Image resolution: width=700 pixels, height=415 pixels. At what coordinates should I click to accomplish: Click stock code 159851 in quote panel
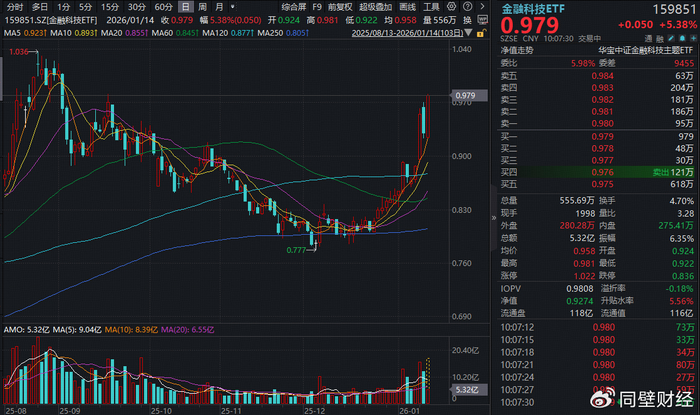point(674,9)
